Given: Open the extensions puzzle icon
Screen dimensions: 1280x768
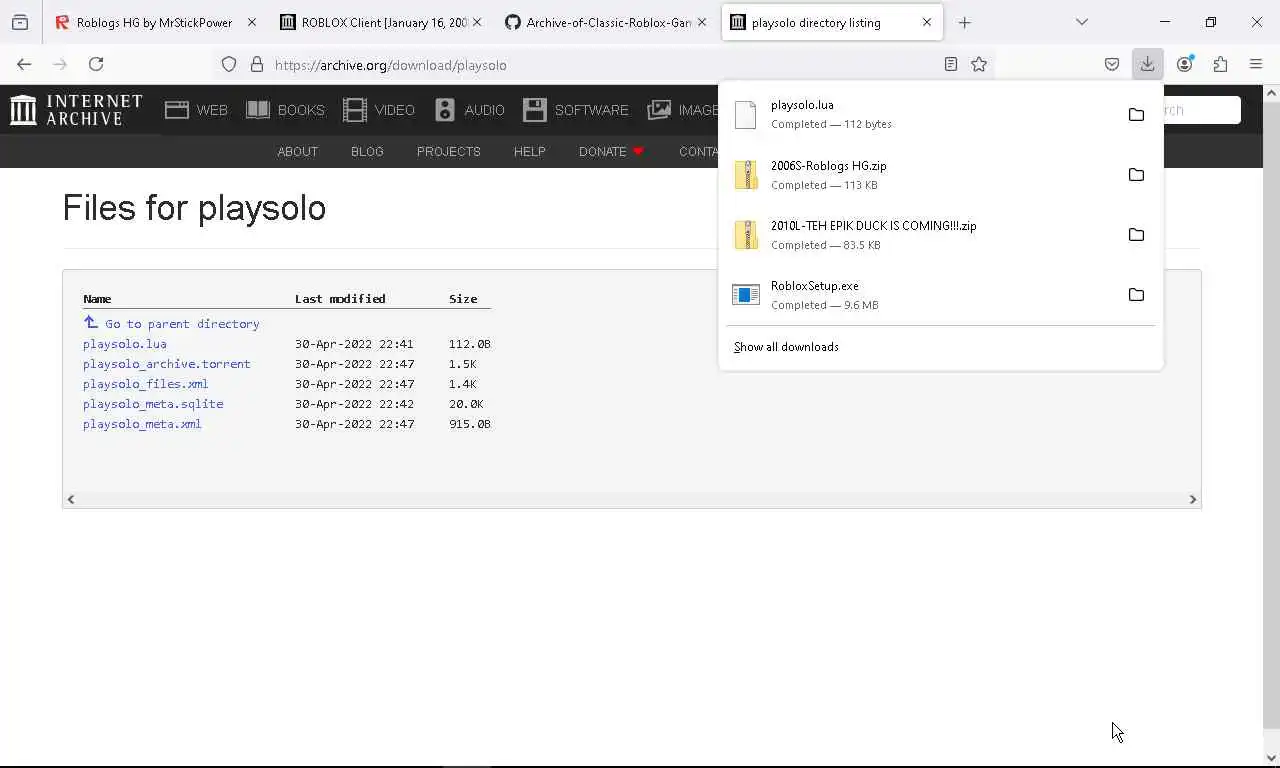Looking at the screenshot, I should [1220, 65].
